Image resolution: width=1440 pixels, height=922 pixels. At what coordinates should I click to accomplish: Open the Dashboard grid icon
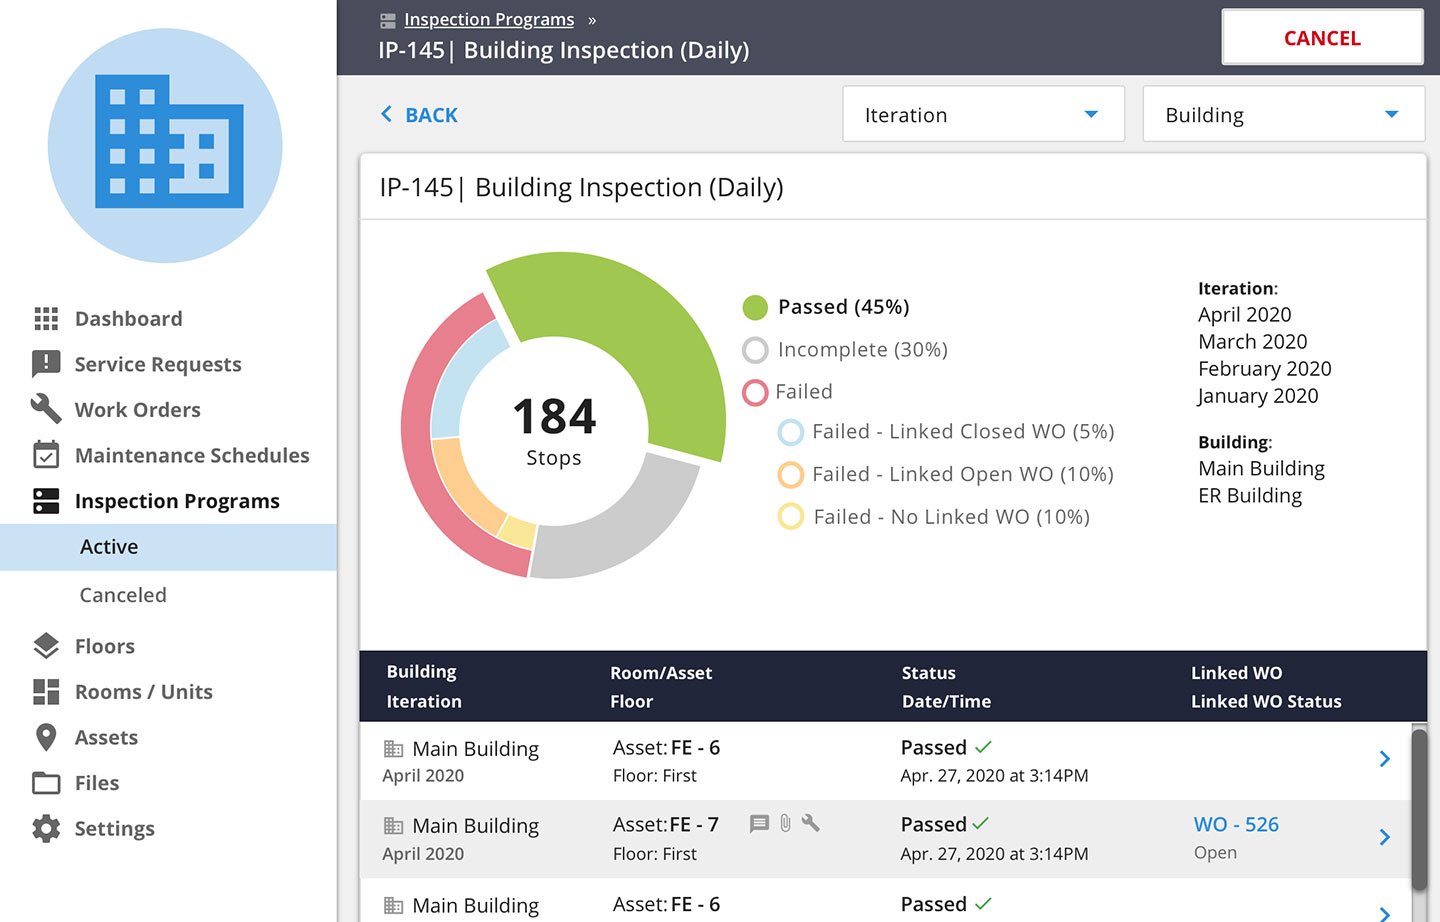(45, 318)
